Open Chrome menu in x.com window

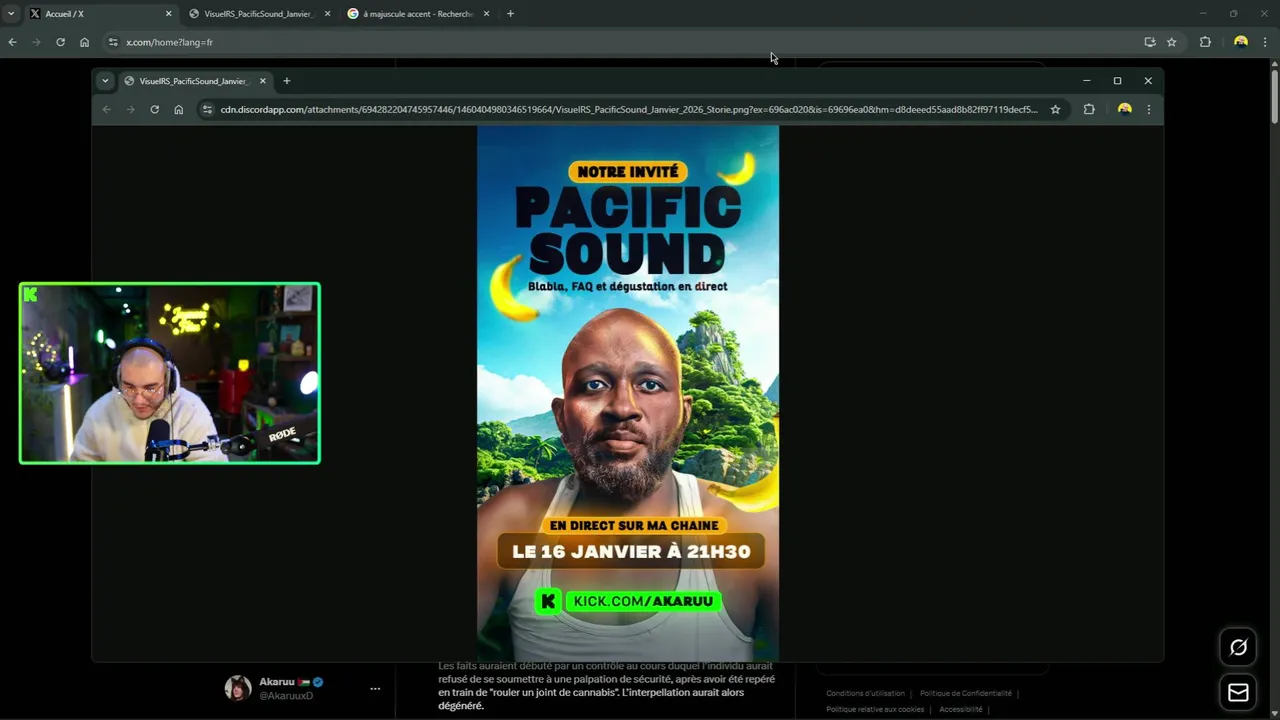[1265, 42]
